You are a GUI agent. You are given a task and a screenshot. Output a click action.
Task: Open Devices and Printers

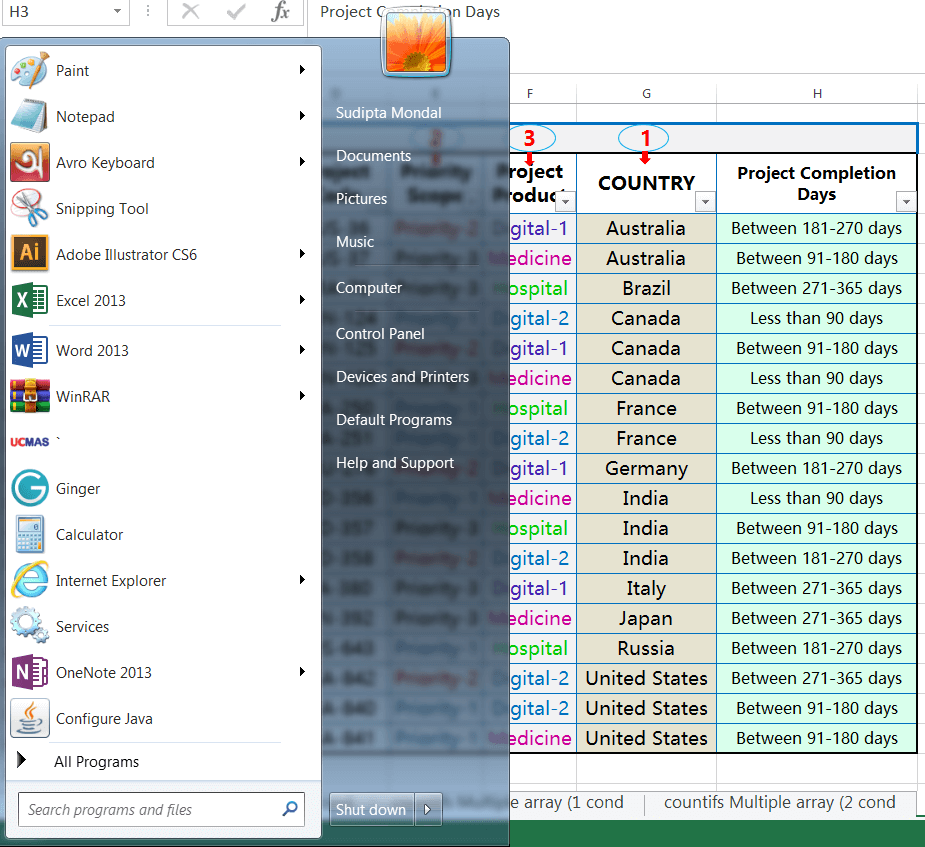click(402, 377)
